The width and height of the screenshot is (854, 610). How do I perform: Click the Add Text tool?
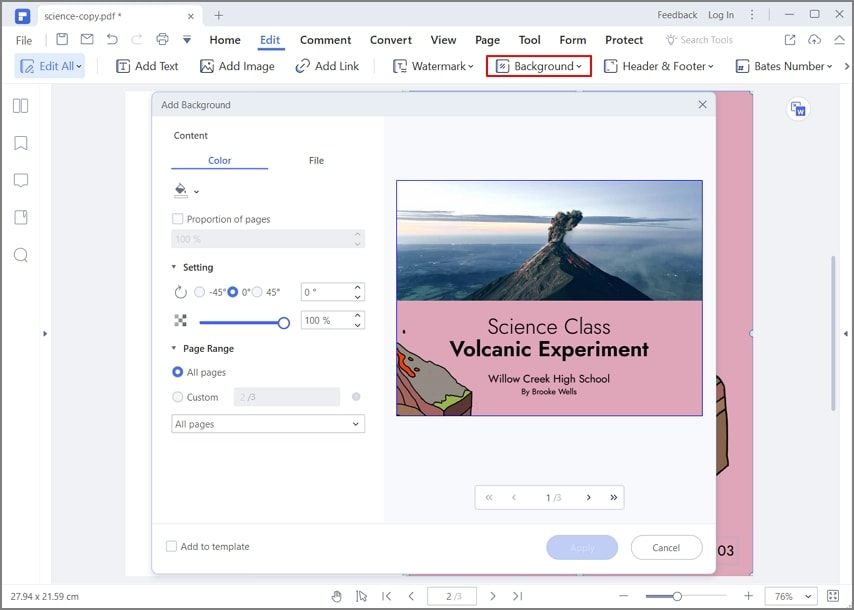(147, 66)
